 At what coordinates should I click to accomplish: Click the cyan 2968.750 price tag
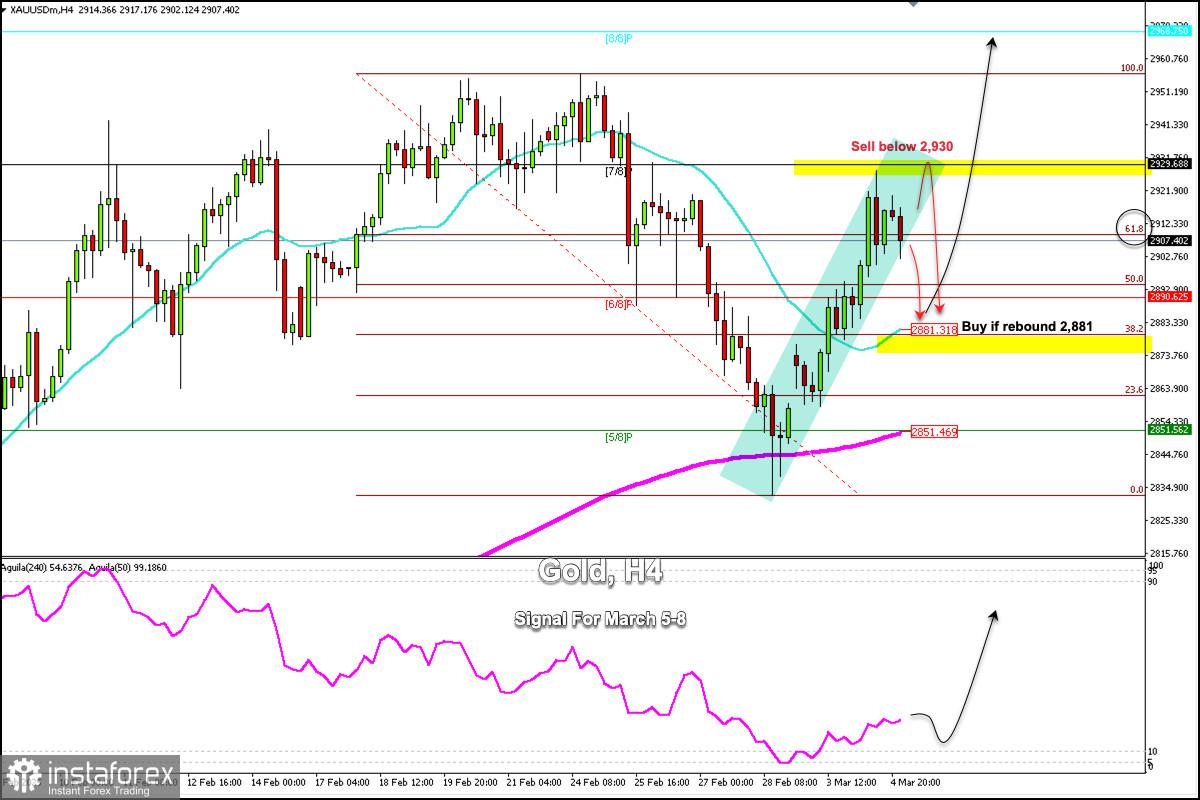(1169, 31)
